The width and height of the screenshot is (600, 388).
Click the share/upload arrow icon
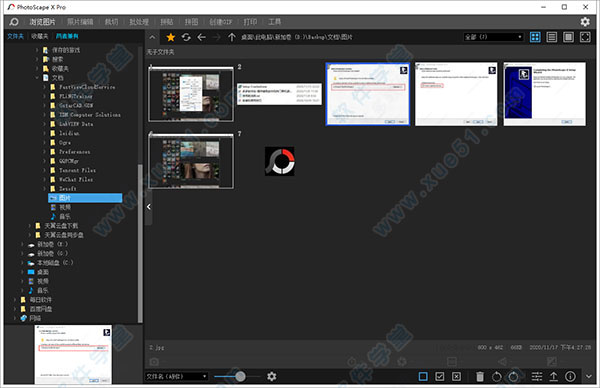[553, 377]
